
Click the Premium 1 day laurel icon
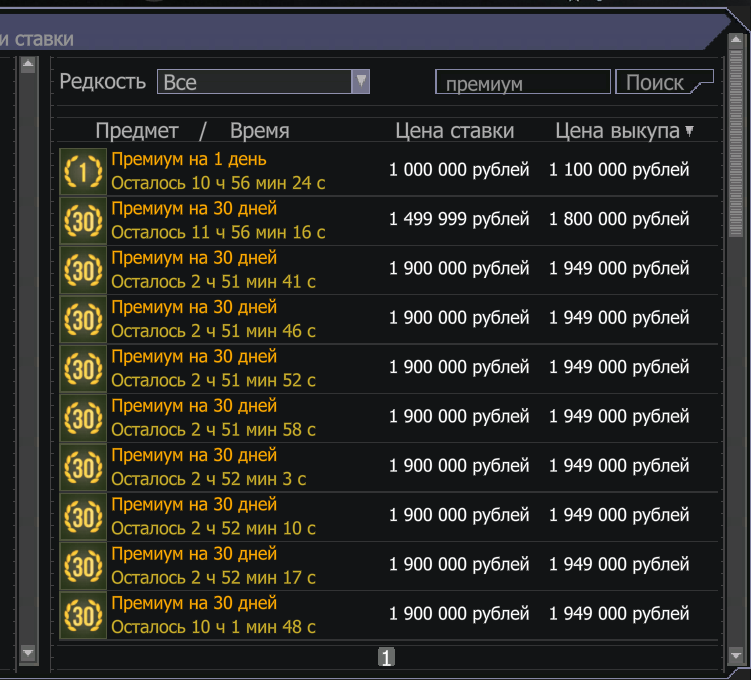(83, 171)
